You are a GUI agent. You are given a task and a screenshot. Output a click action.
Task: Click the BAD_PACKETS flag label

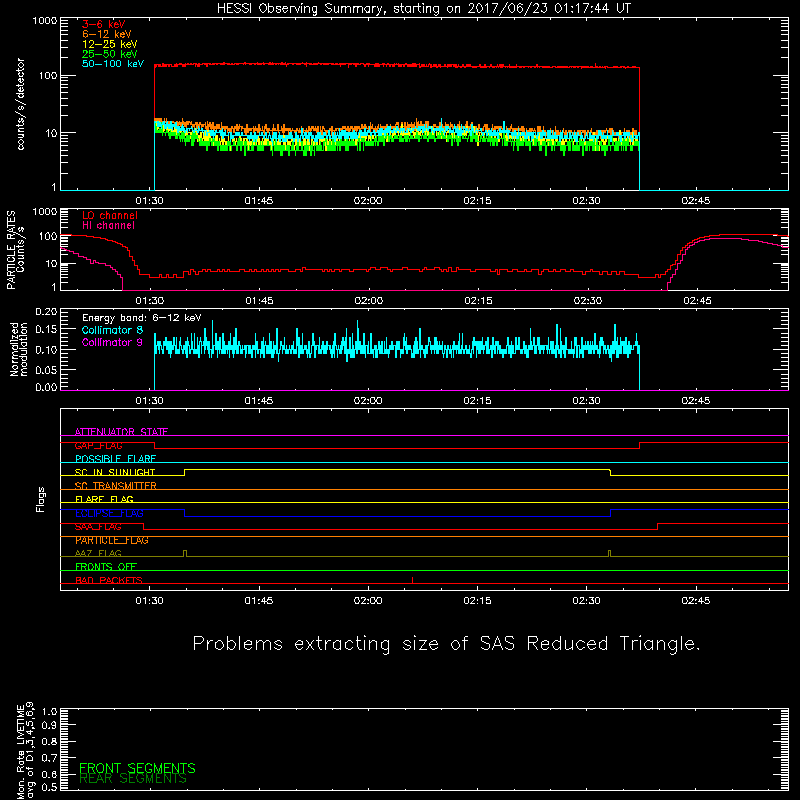tap(108, 580)
